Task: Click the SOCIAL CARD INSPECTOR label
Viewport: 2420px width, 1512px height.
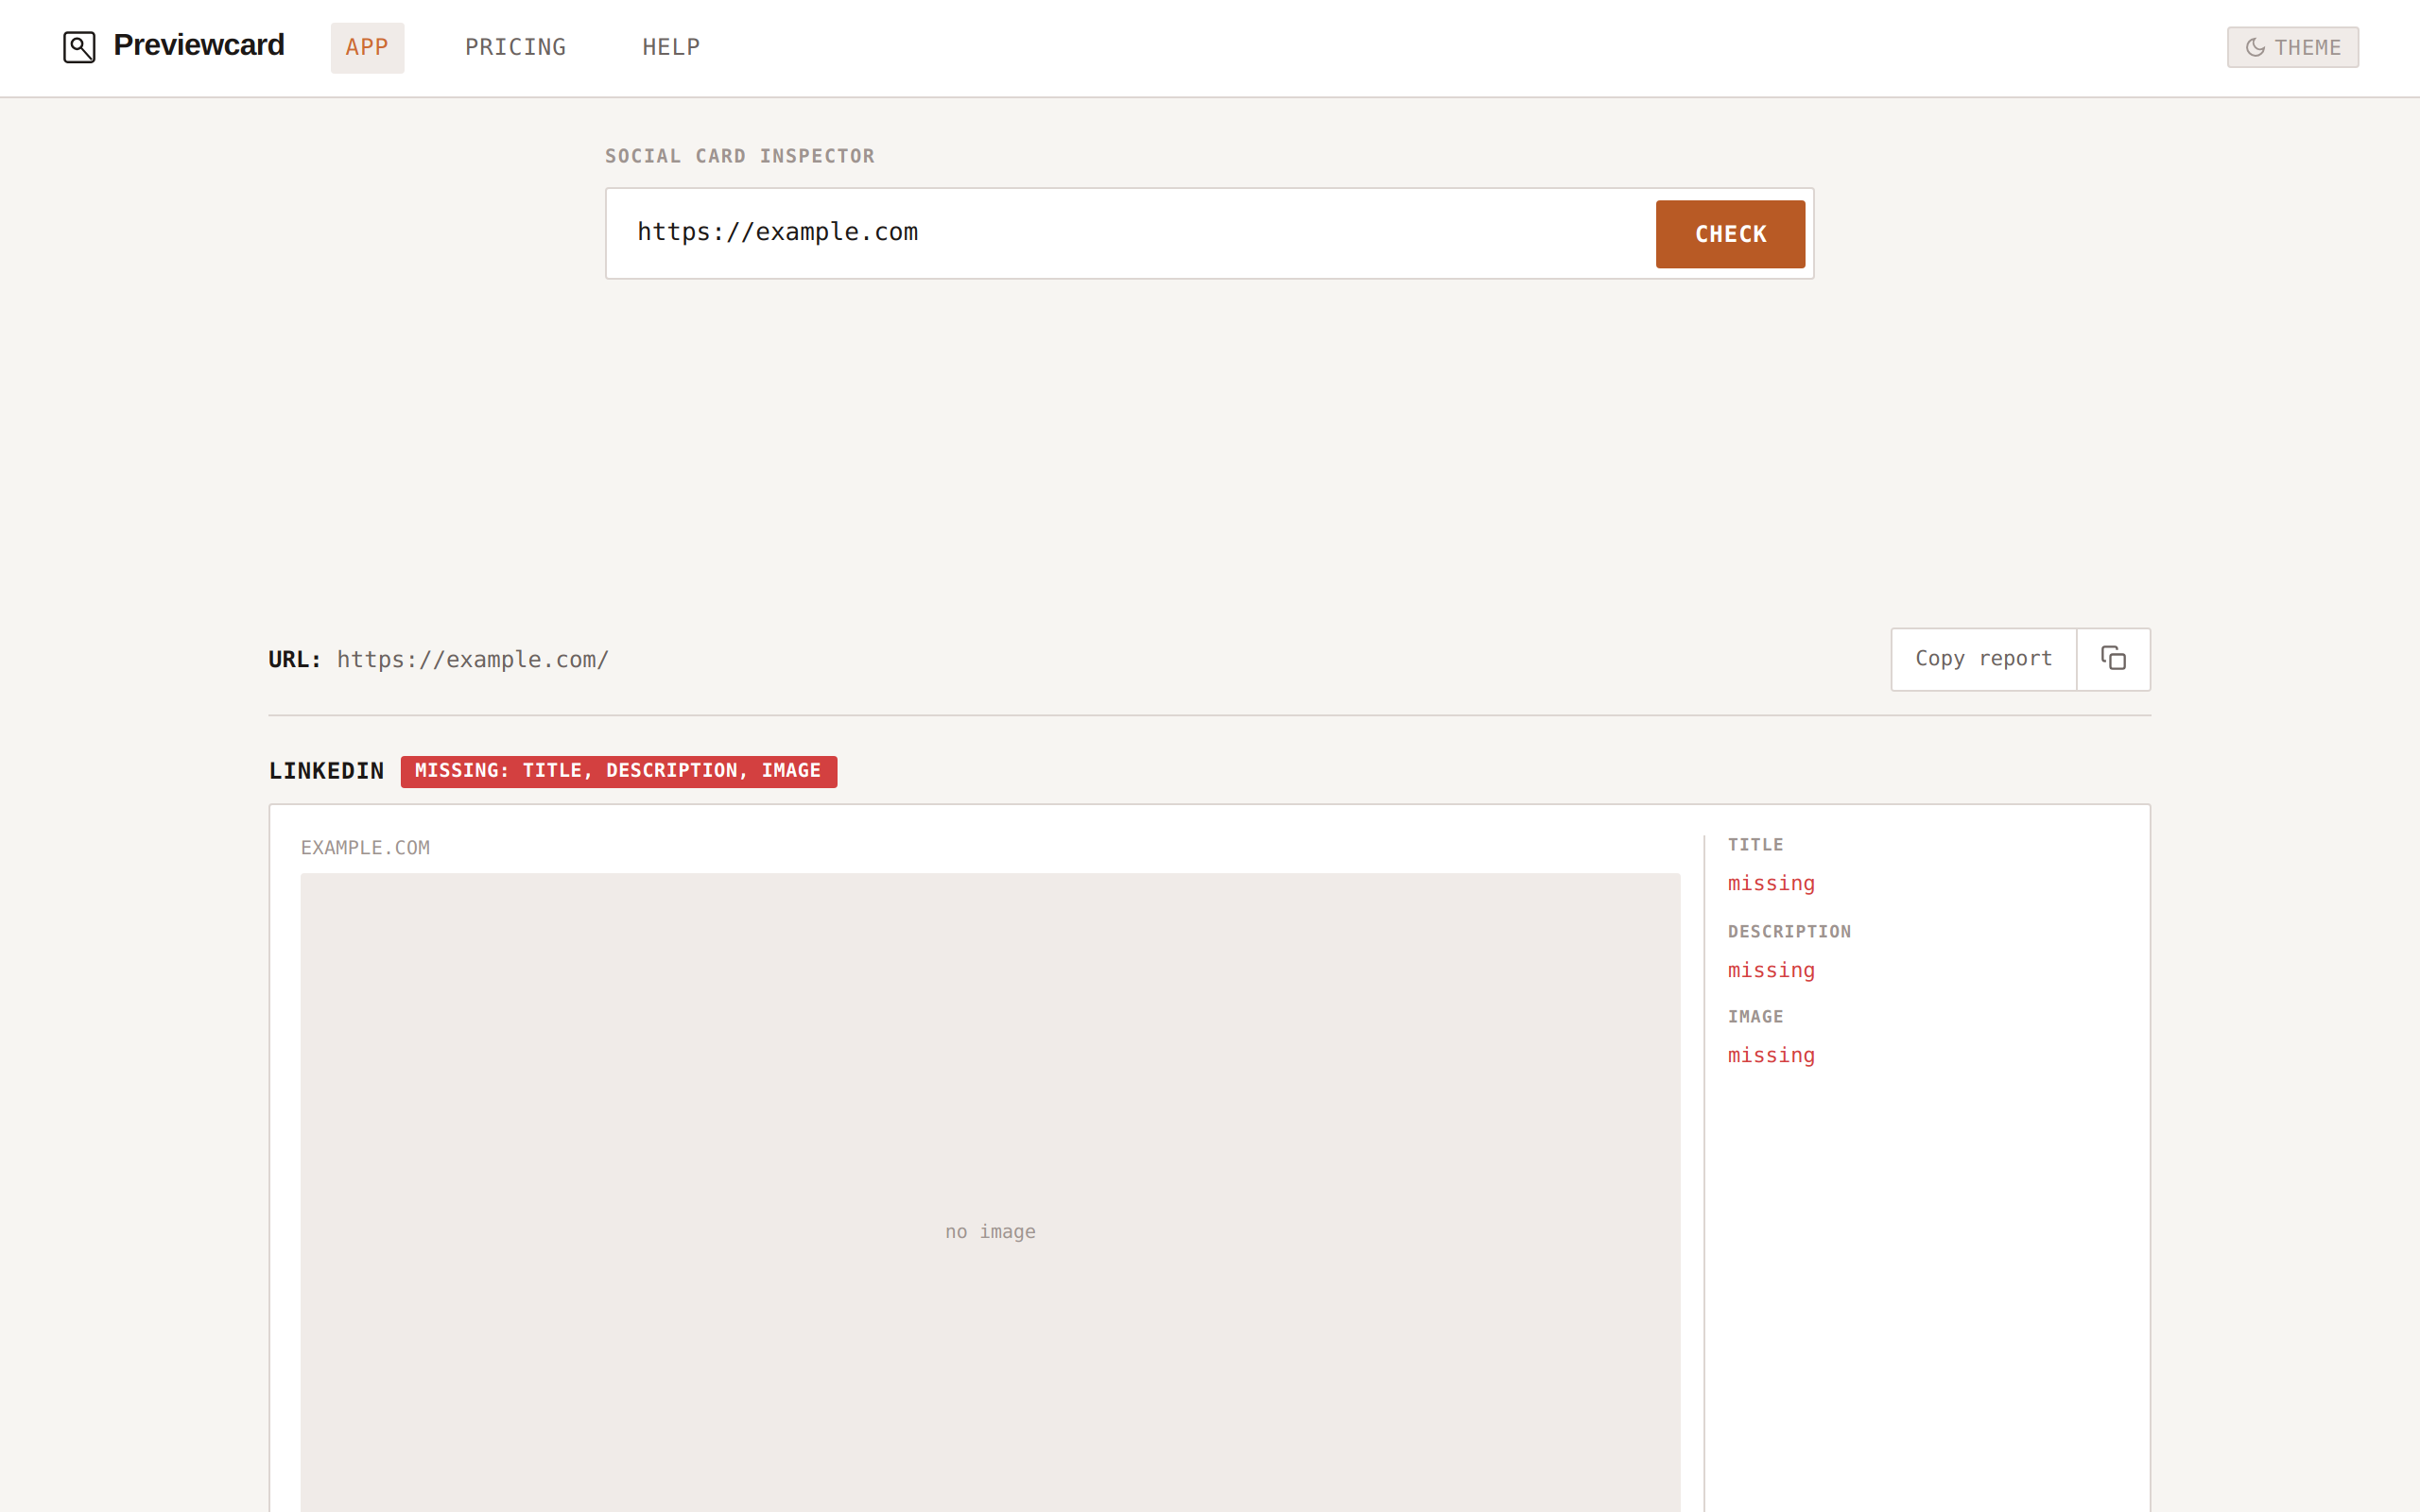Action: [739, 156]
